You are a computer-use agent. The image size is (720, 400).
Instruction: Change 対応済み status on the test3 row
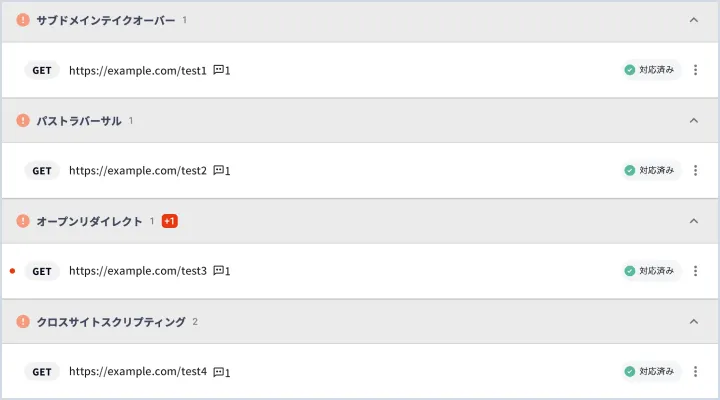click(651, 271)
